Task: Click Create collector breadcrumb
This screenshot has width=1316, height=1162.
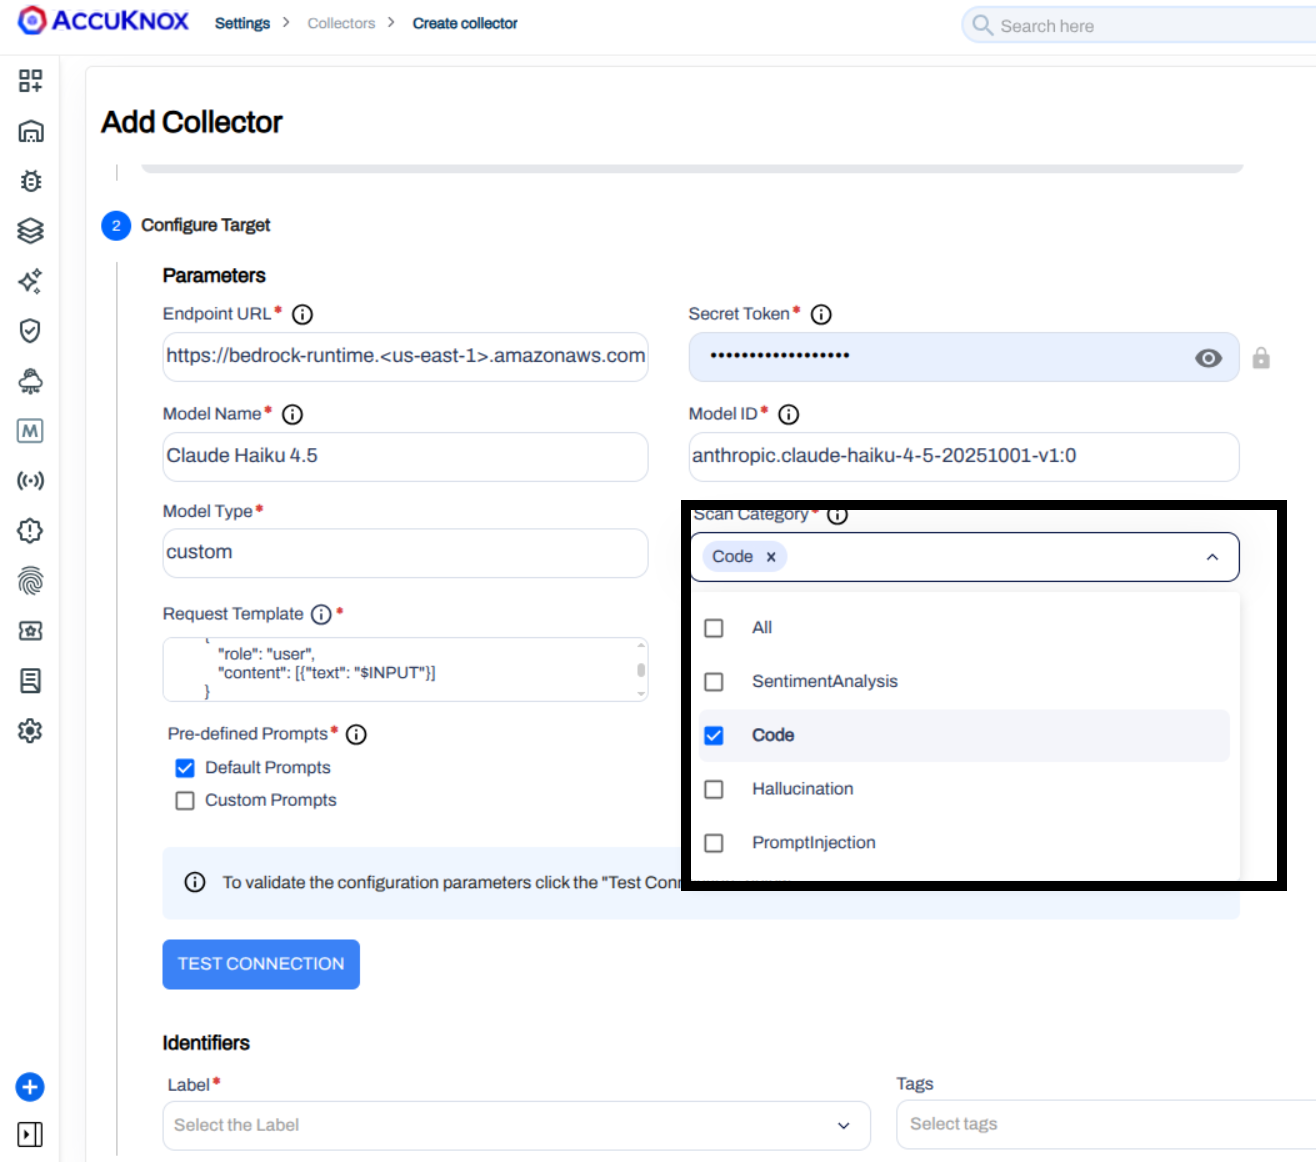Action: point(465,23)
